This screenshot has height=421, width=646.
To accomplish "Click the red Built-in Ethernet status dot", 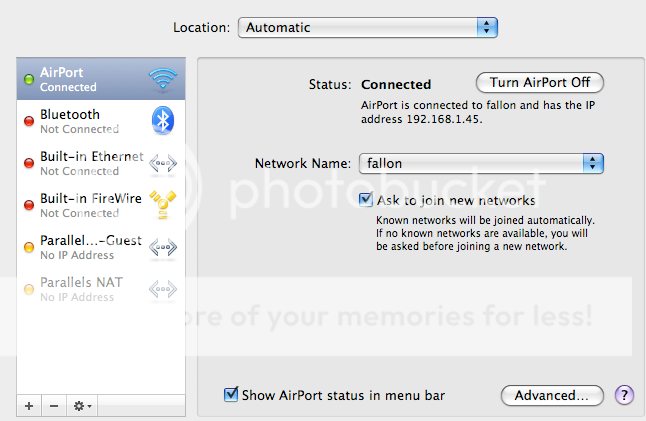I will [x=29, y=163].
